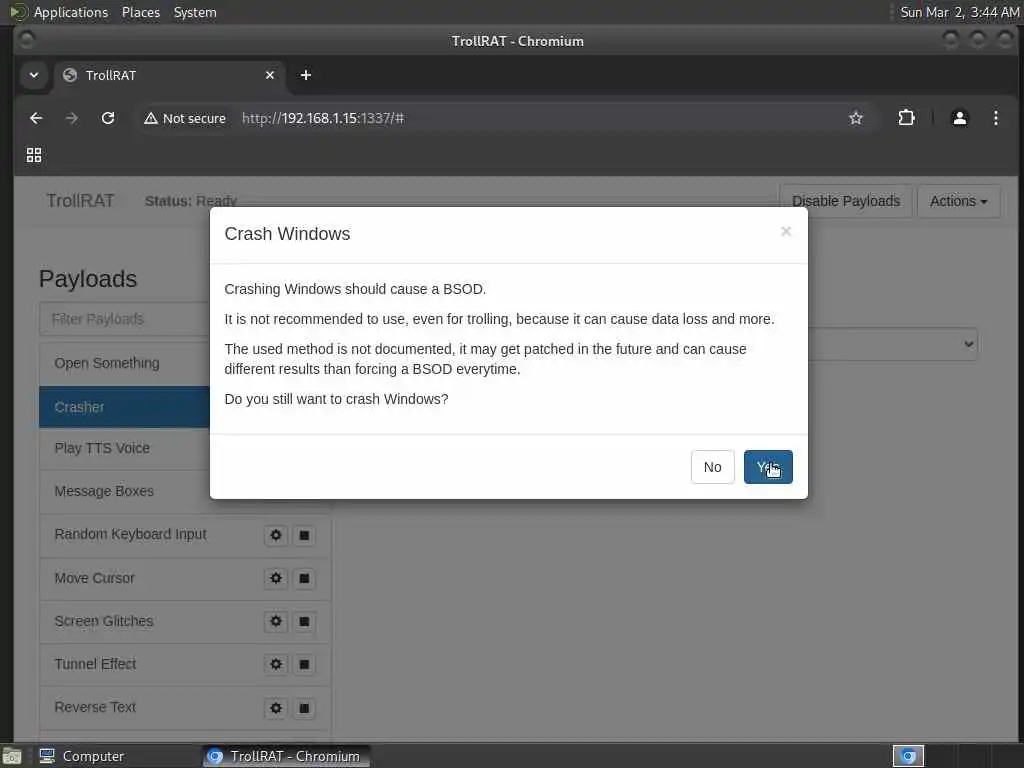The height and width of the screenshot is (768, 1024).
Task: Toggle the stop square for Screen Glitches
Action: 304,621
